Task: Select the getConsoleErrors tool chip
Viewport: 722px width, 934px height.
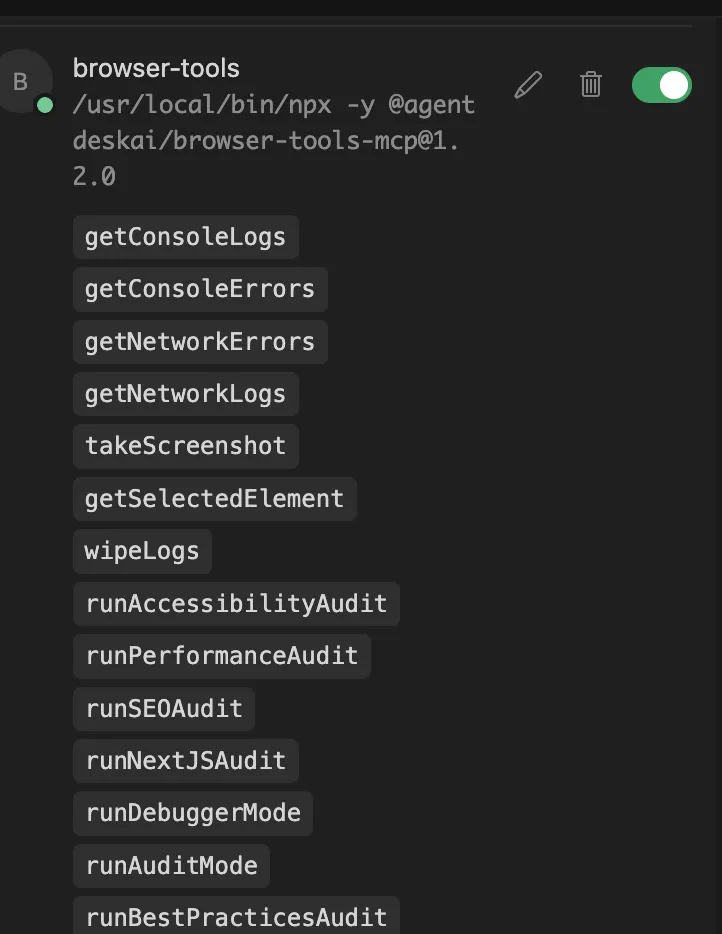Action: pos(200,289)
